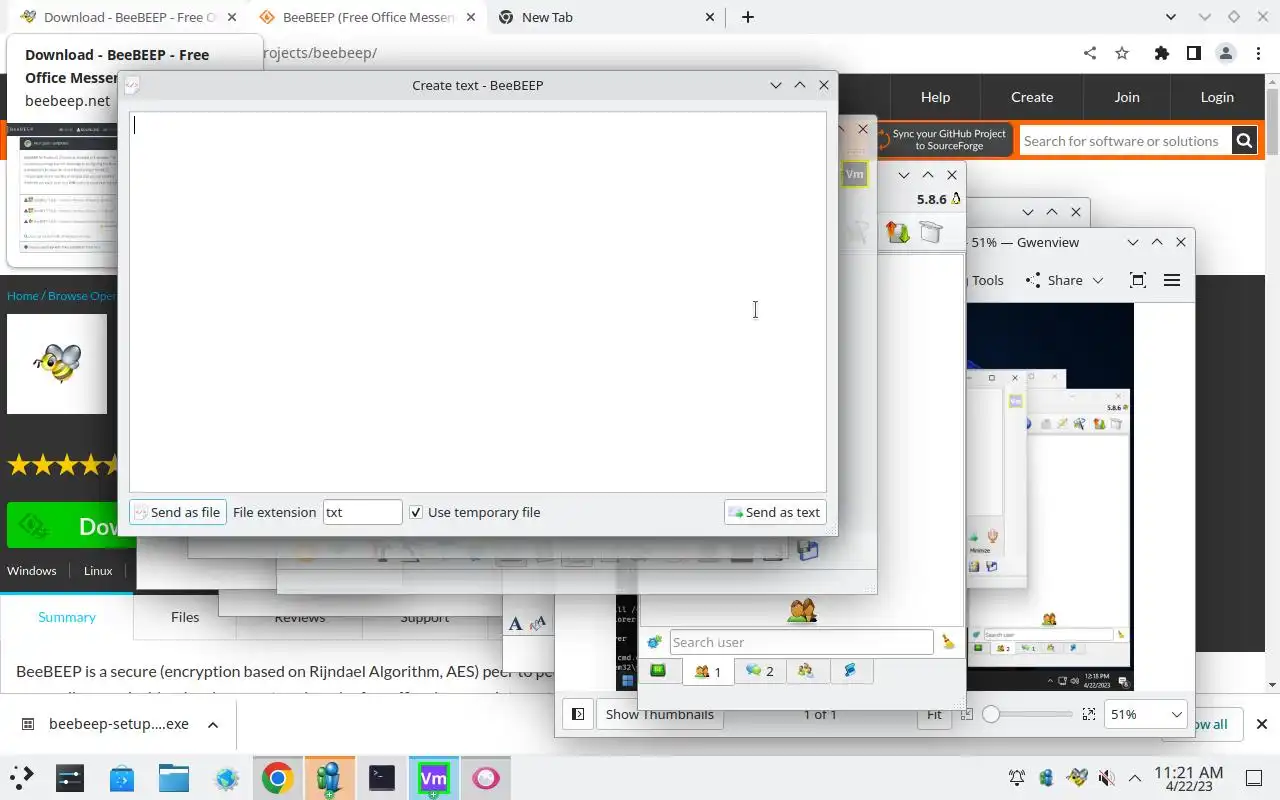This screenshot has height=800, width=1280.
Task: Click the Home breadcrumb link
Action: (x=22, y=296)
